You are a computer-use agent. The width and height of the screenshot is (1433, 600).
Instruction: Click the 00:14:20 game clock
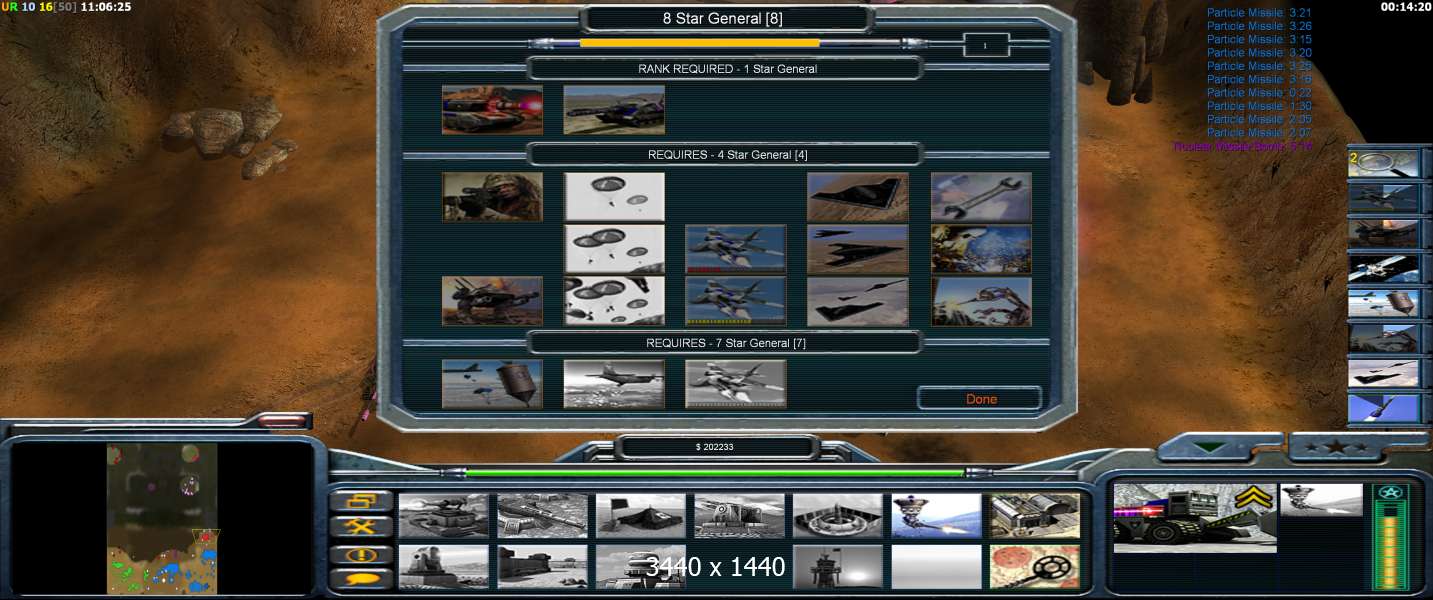(1404, 6)
